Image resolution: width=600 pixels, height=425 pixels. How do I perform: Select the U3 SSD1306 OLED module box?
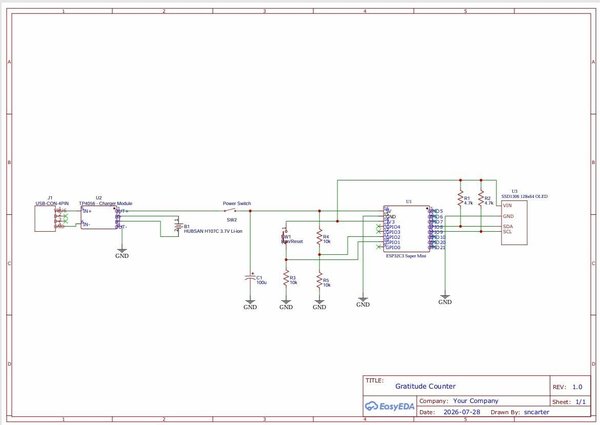514,223
